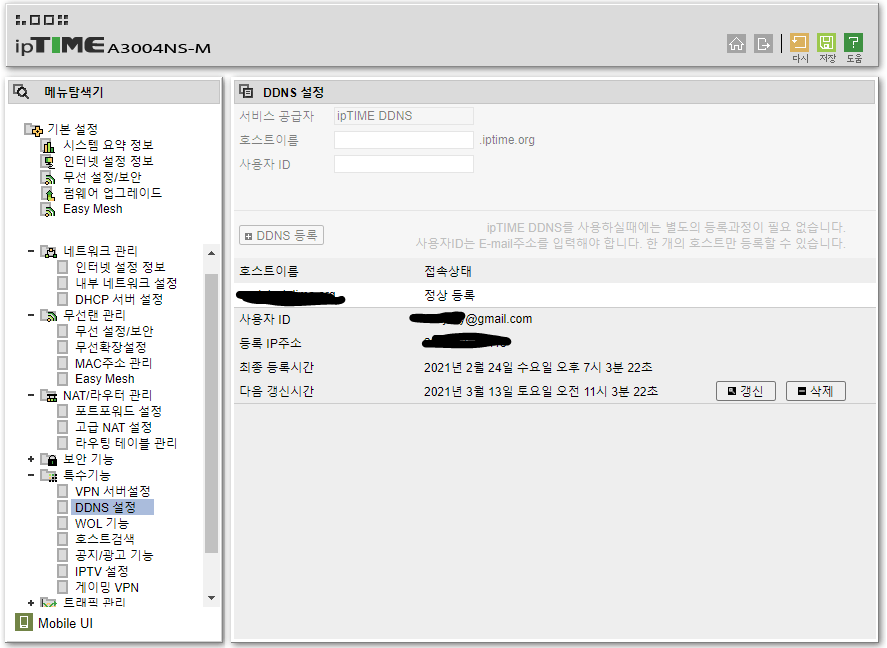Click the menu scrollbar down arrow
This screenshot has height=648, width=887.
pos(212,598)
